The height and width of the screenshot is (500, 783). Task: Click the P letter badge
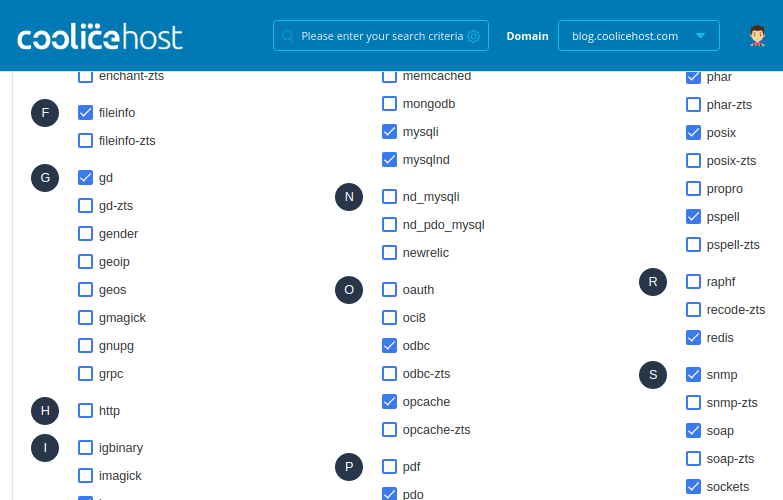(349, 467)
